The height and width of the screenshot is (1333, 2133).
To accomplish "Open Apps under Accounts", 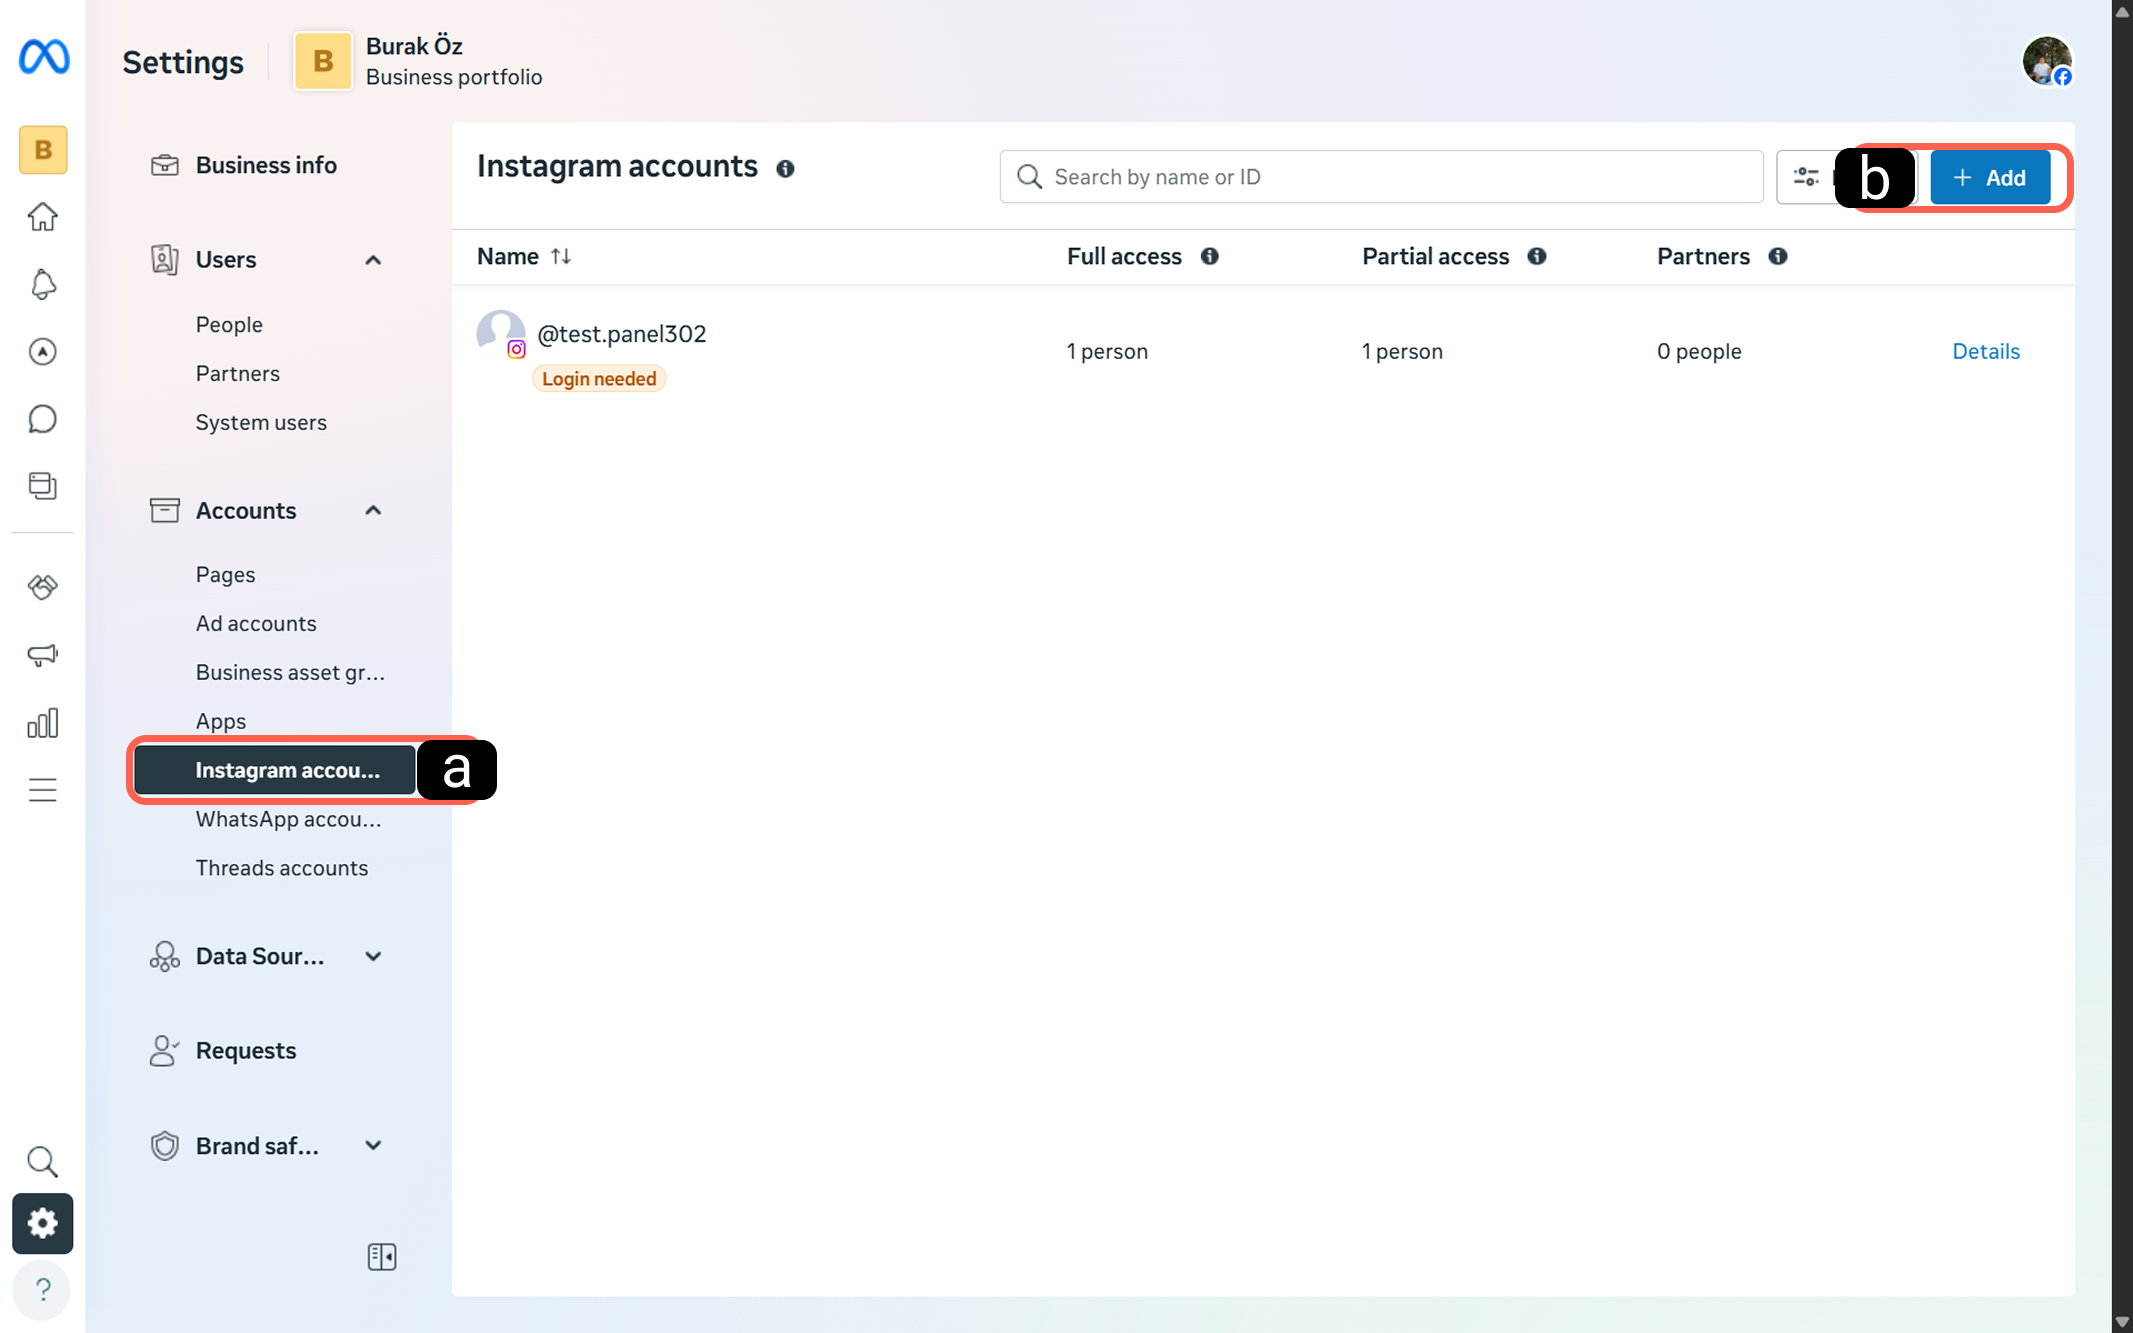I will [221, 722].
